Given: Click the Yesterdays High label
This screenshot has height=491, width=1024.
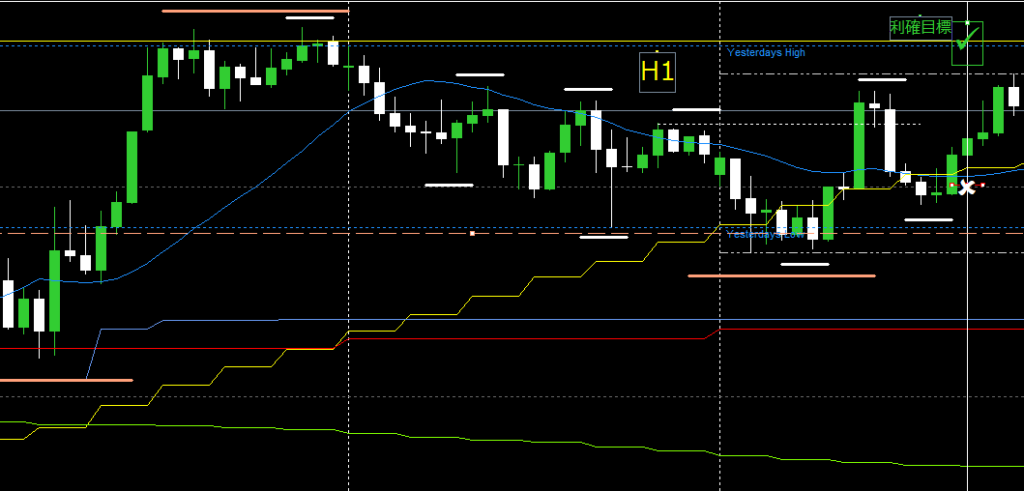Looking at the screenshot, I should [x=765, y=52].
